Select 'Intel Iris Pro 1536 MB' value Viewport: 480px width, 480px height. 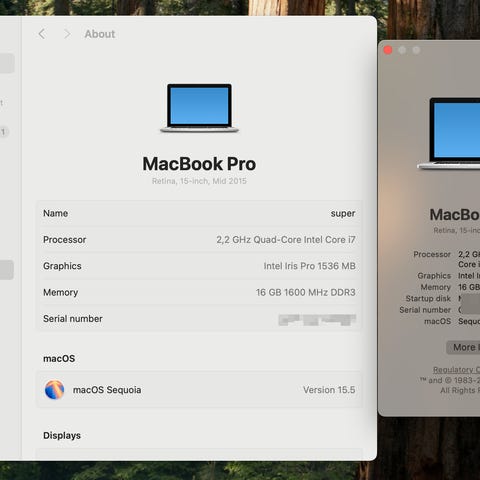309,266
